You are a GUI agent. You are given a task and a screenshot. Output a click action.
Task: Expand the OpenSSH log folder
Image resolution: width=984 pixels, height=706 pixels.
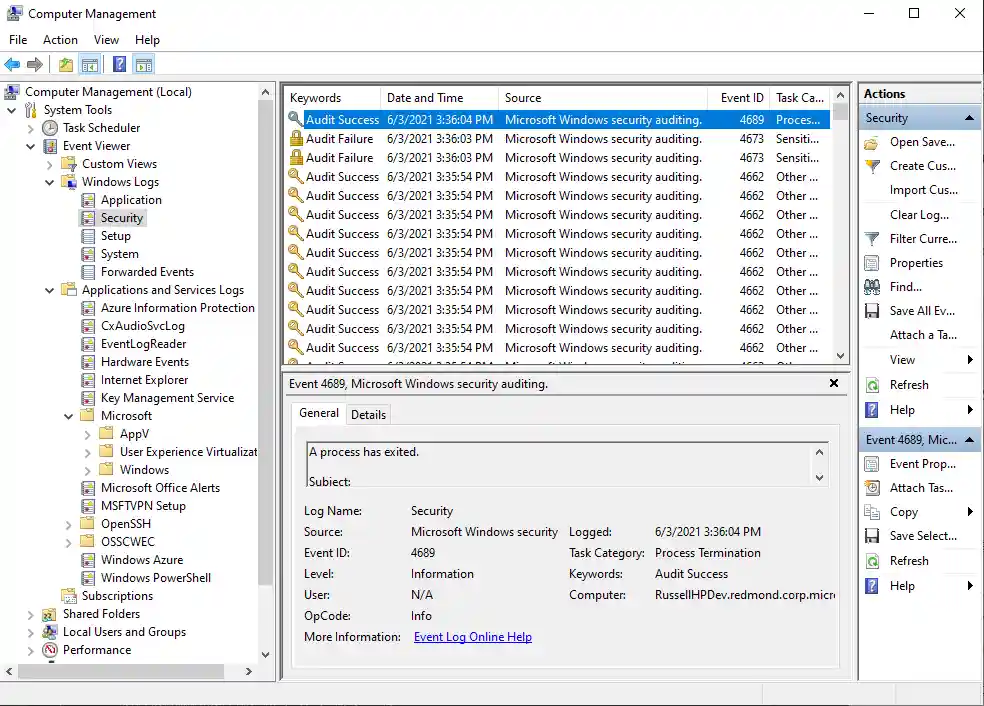tap(68, 523)
